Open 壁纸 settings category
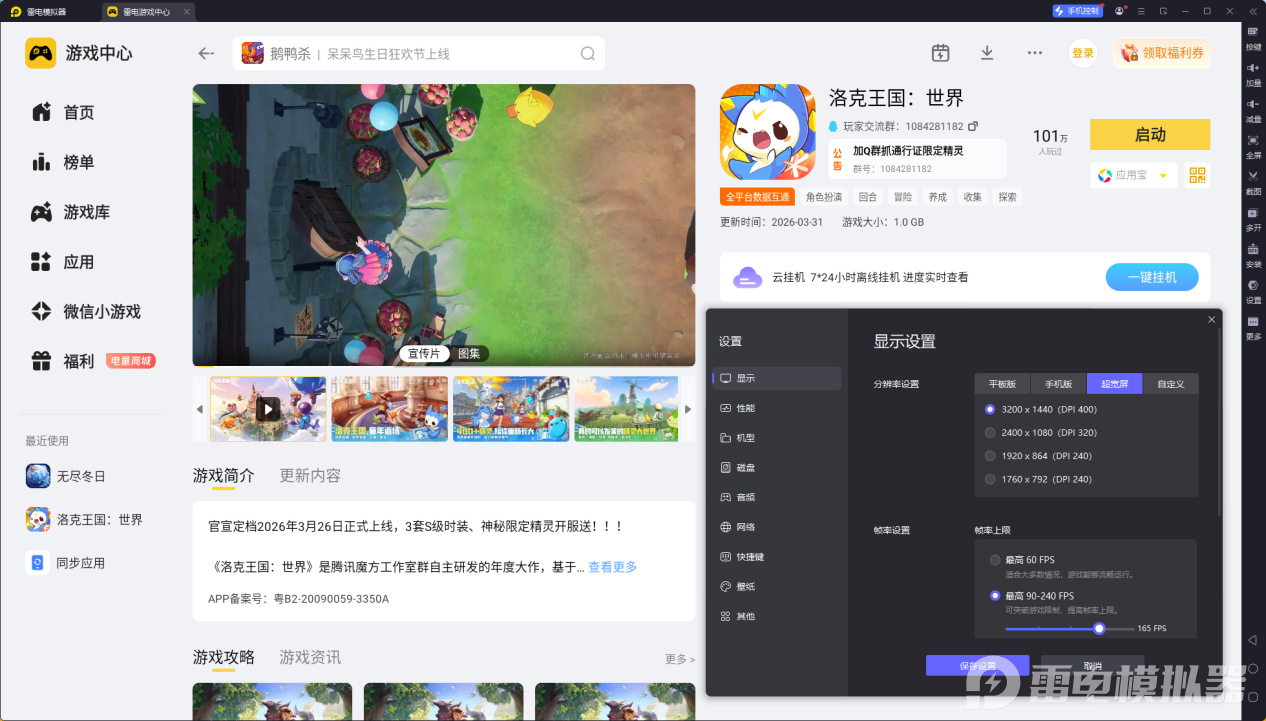 pyautogui.click(x=777, y=586)
